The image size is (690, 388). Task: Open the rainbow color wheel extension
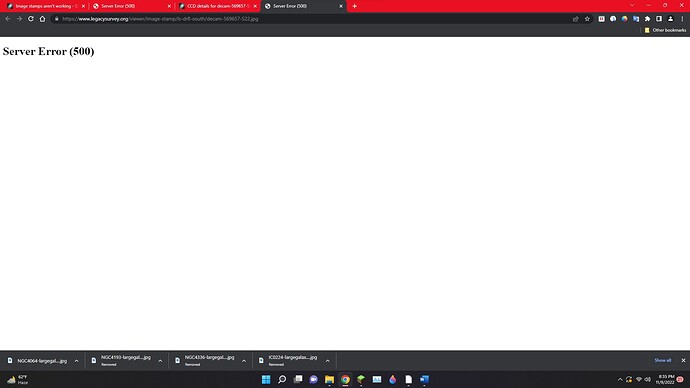tap(624, 19)
